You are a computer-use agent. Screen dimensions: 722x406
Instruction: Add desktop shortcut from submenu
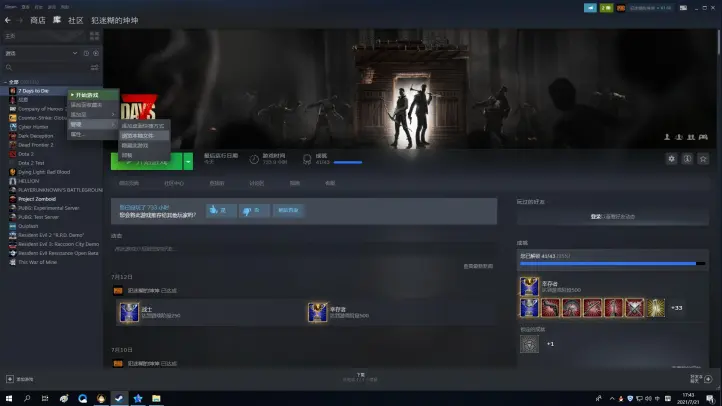click(x=144, y=126)
